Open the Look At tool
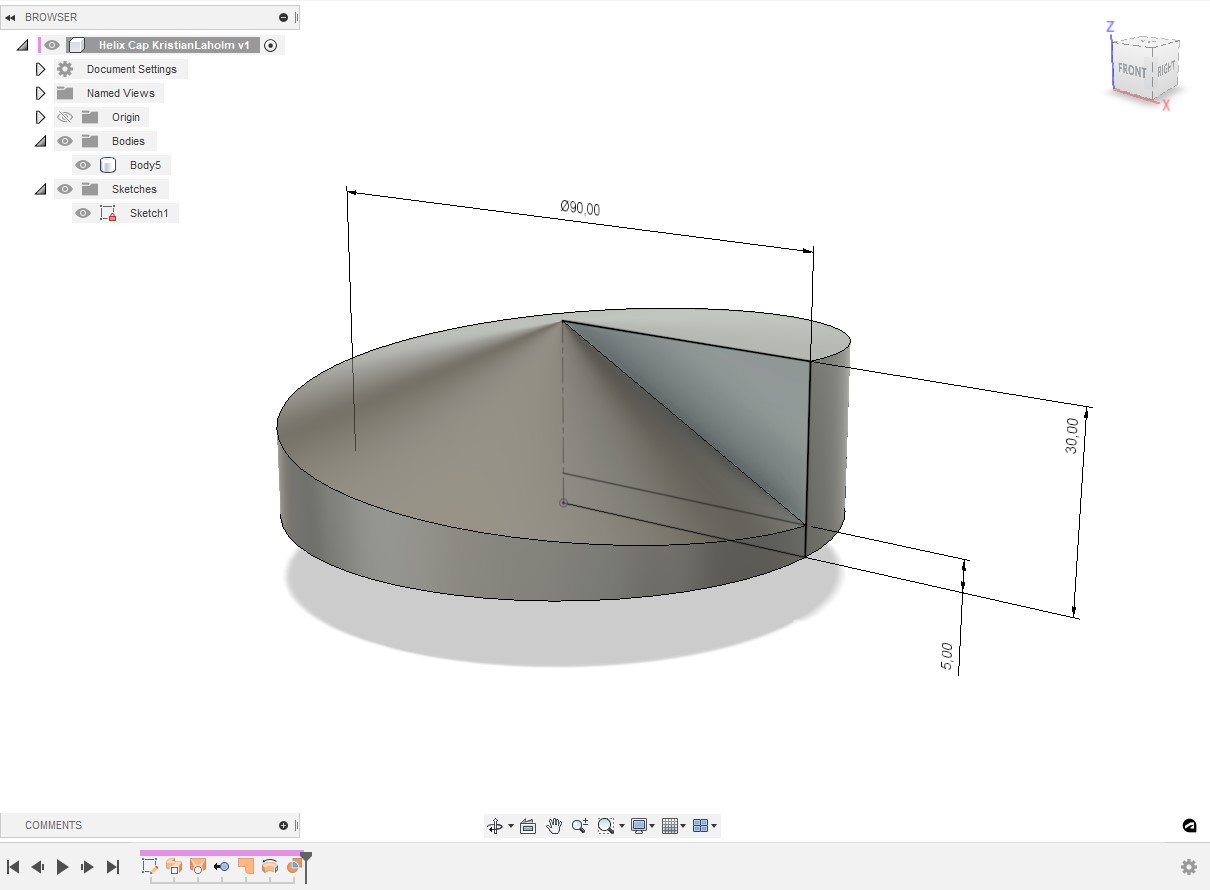The height and width of the screenshot is (890, 1210). [528, 825]
